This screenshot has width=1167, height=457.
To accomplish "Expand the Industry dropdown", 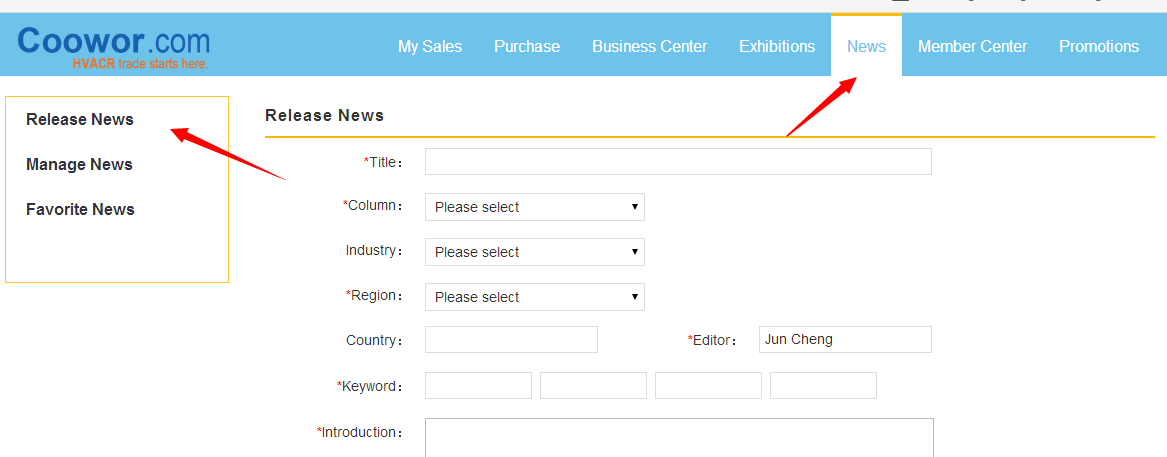I will click(534, 252).
